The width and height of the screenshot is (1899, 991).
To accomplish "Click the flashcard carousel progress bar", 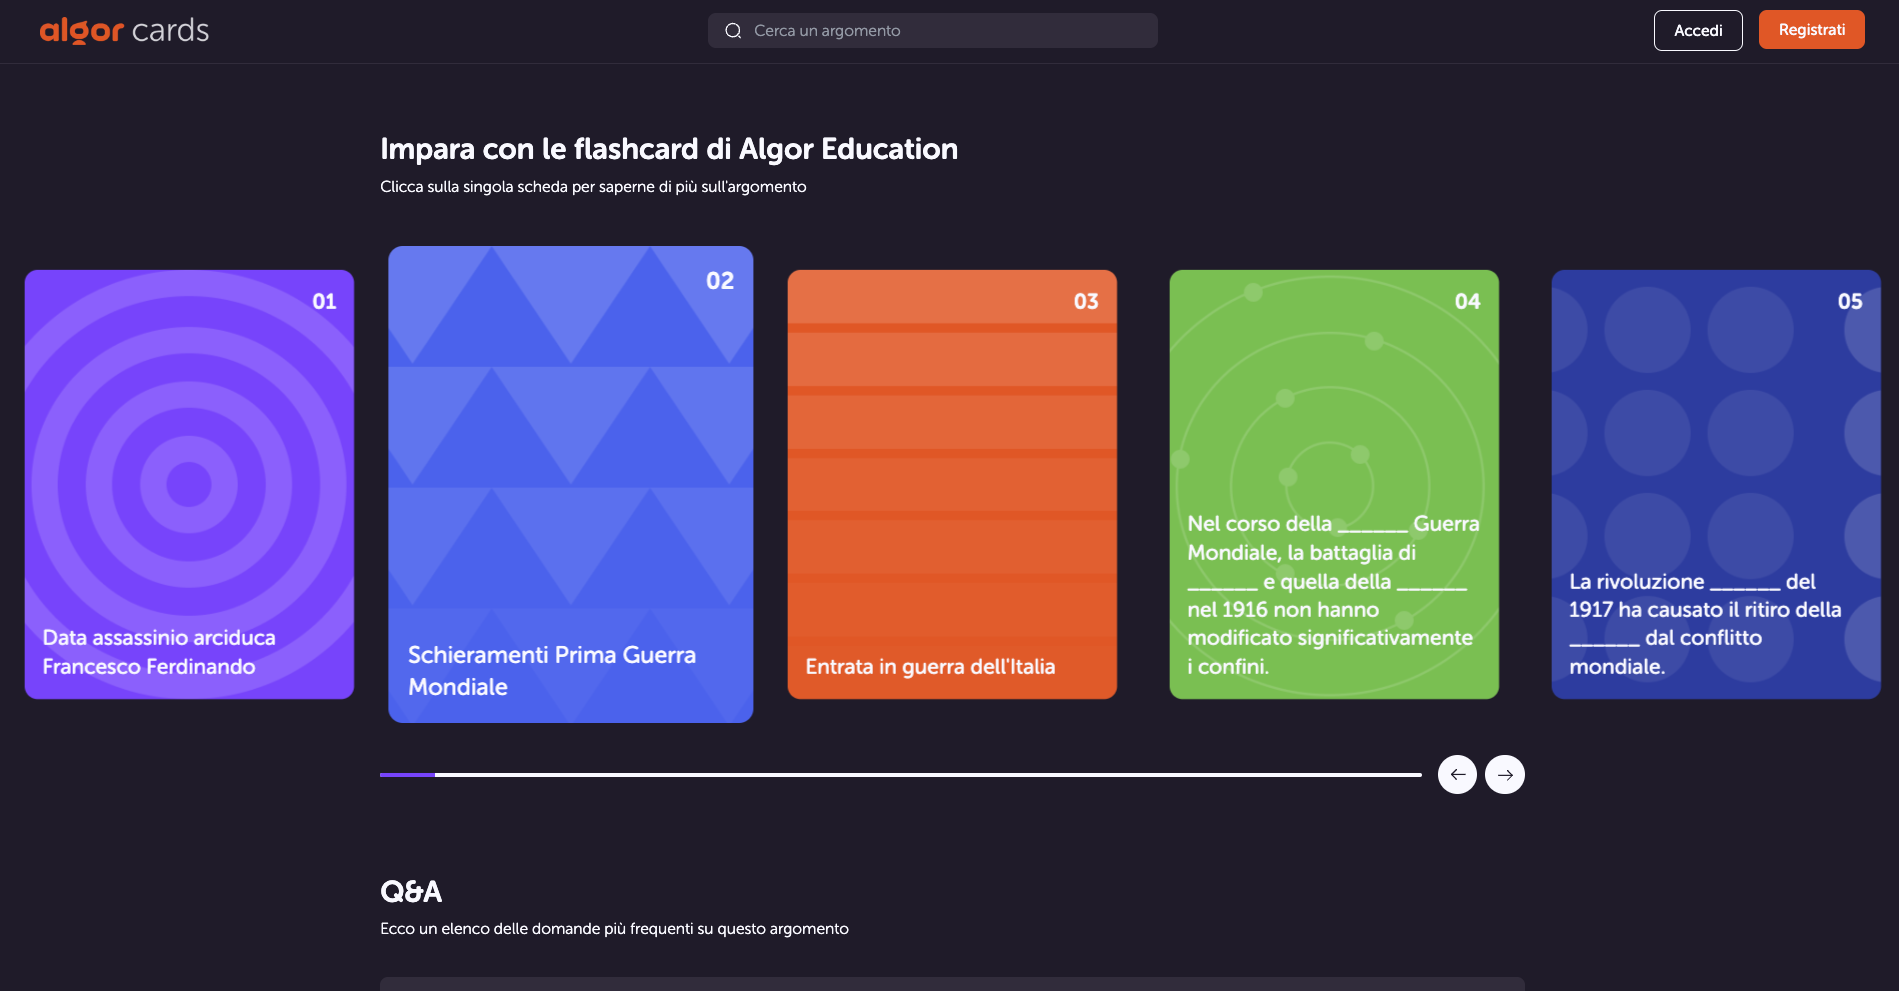I will click(x=901, y=775).
